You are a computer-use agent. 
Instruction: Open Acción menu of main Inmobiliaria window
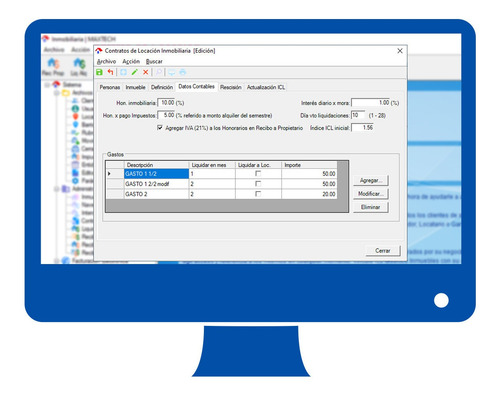(x=80, y=49)
